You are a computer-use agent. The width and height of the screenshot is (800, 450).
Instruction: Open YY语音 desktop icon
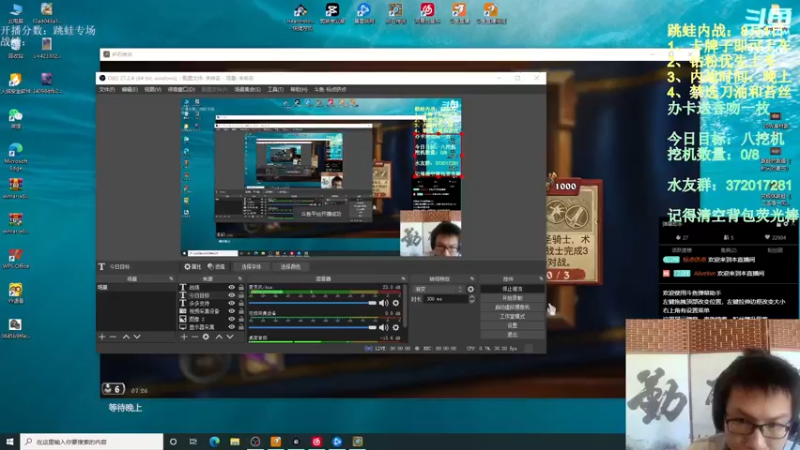15,293
